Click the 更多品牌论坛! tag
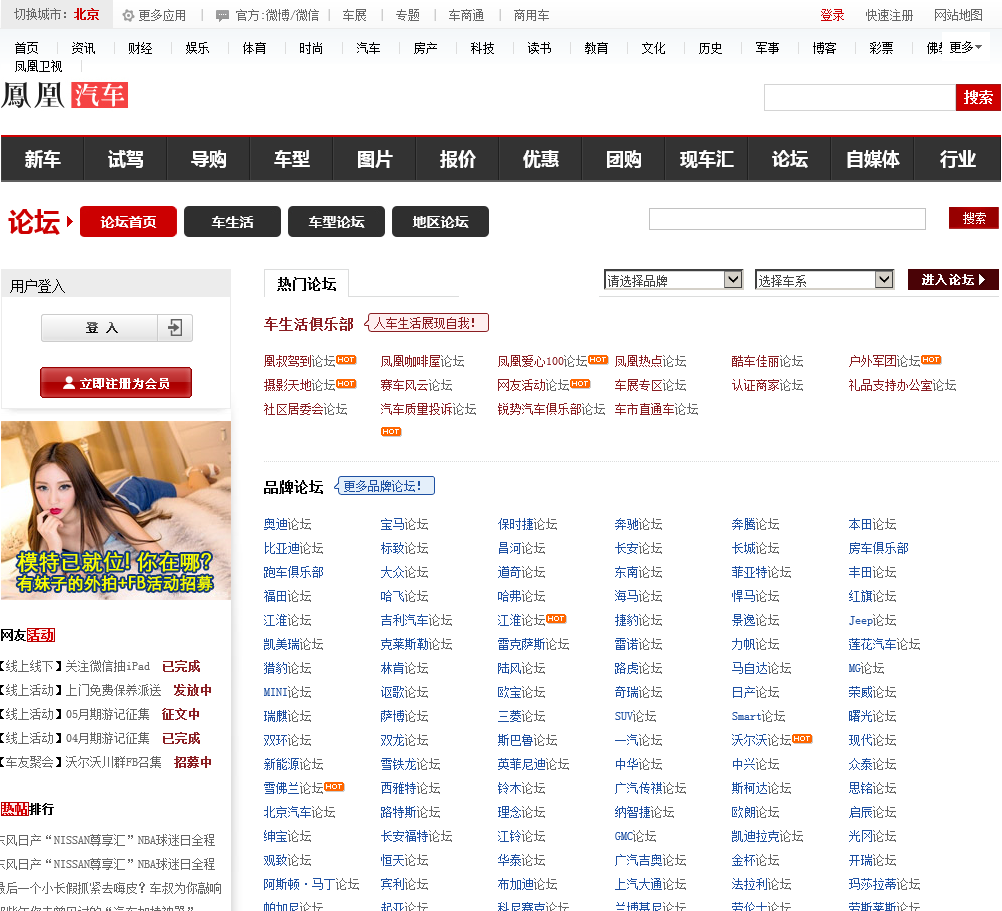The width and height of the screenshot is (1002, 911). [385, 486]
